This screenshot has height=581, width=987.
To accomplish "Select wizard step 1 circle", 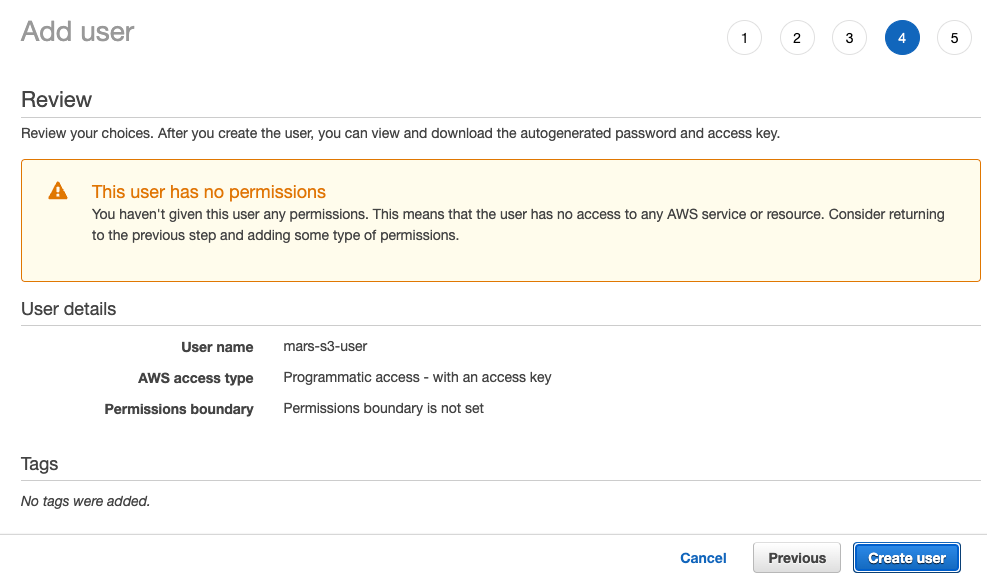I will [744, 37].
